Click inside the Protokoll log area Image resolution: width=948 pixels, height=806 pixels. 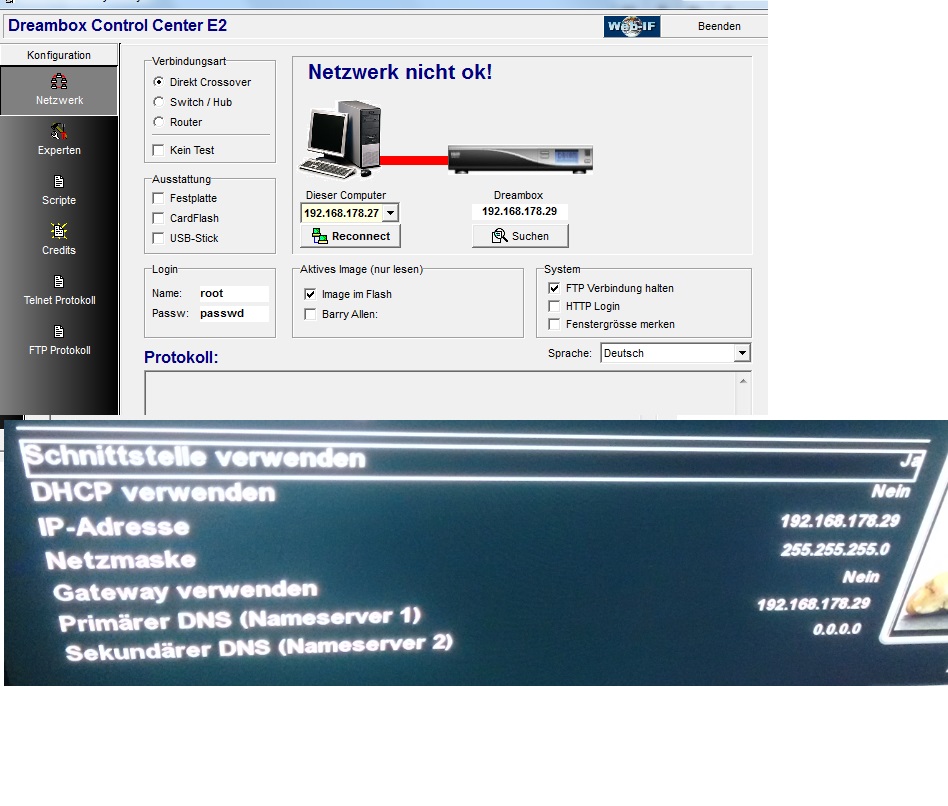(x=440, y=393)
